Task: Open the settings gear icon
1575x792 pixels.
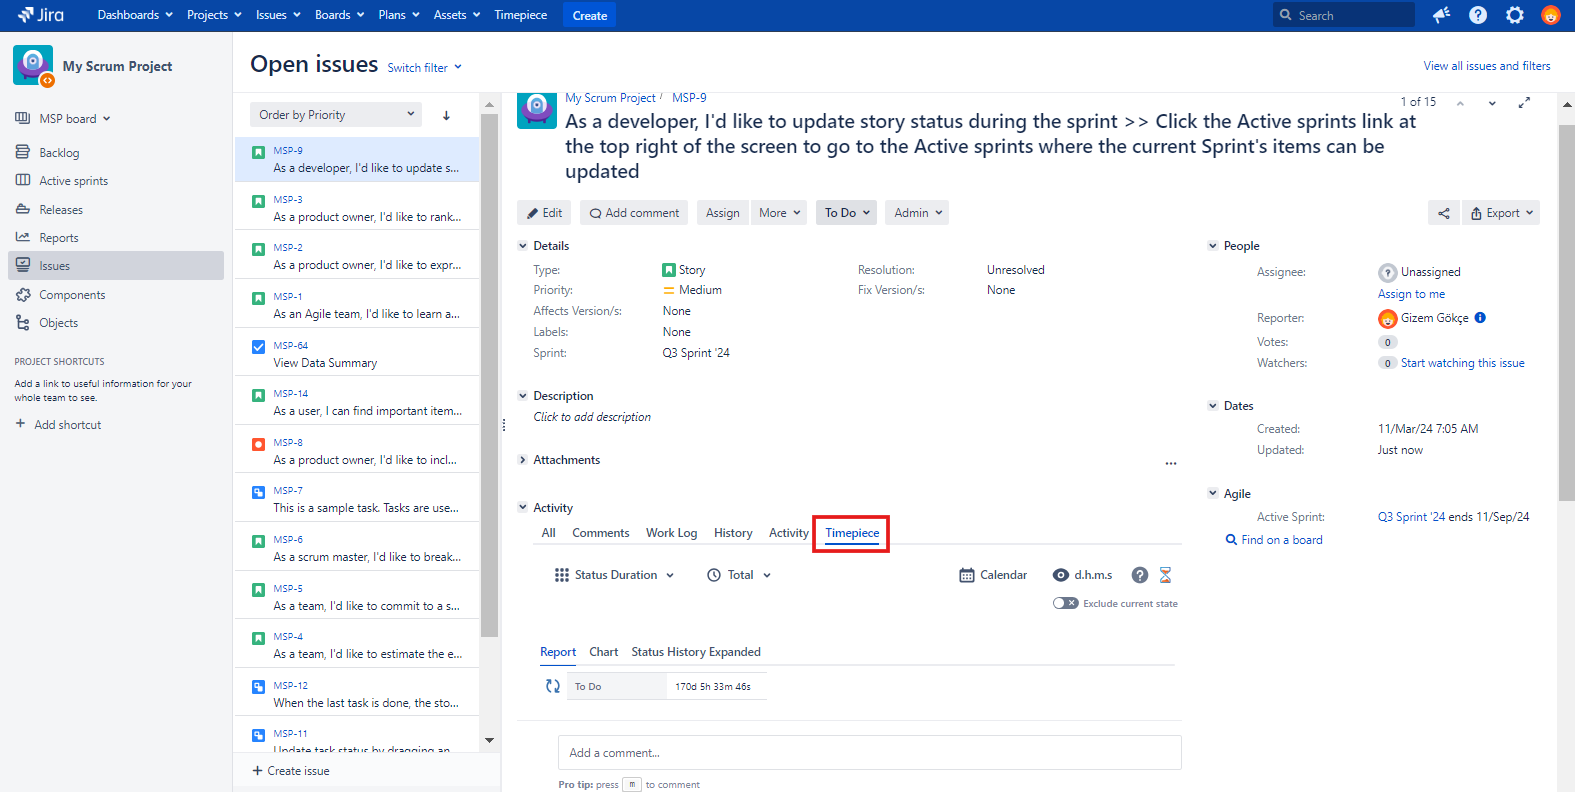Action: [1514, 15]
